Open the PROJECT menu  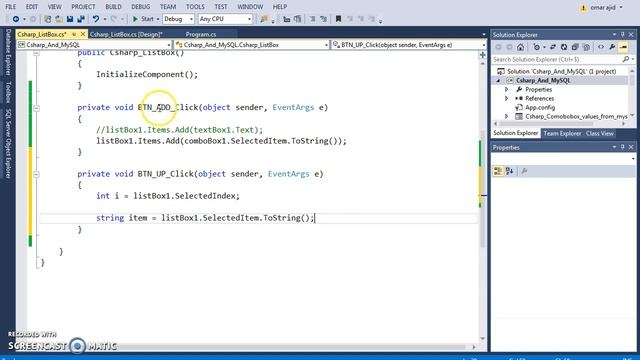click(x=83, y=7)
